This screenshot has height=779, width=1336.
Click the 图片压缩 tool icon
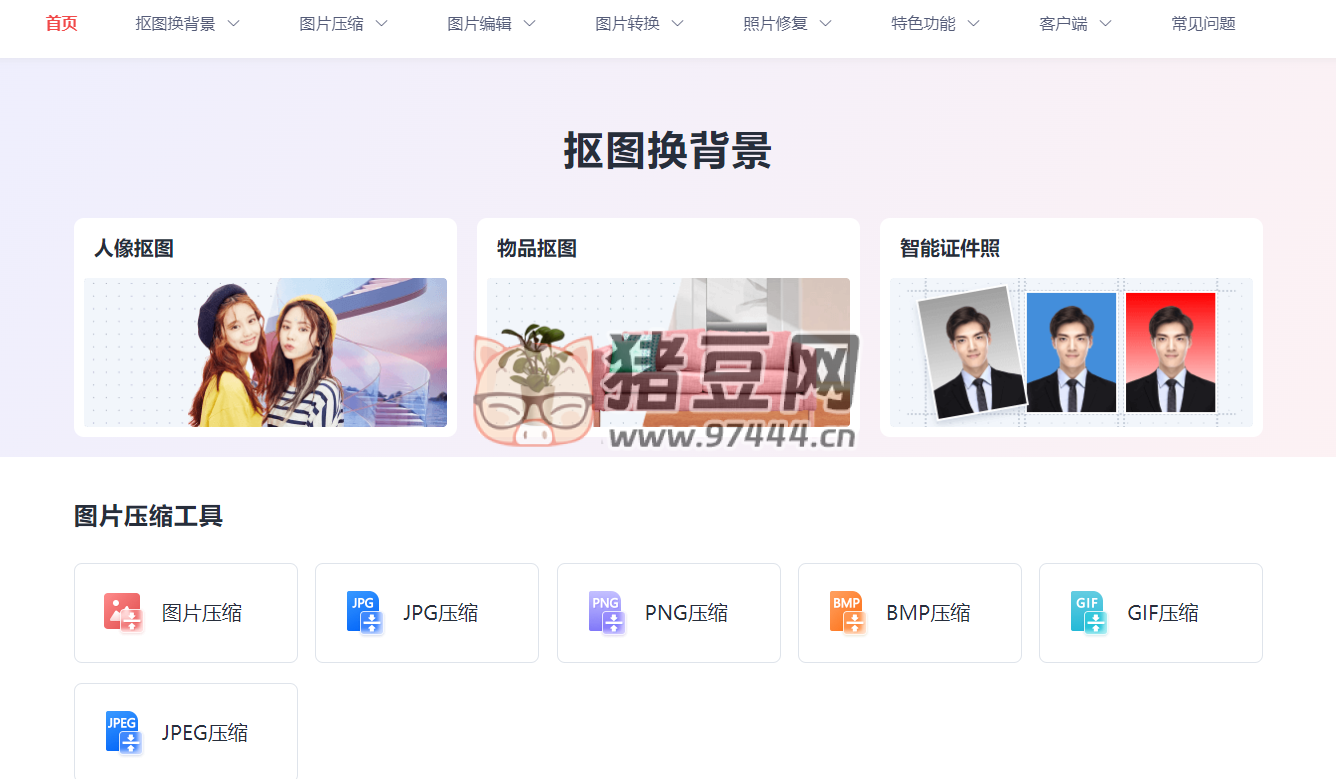(123, 612)
